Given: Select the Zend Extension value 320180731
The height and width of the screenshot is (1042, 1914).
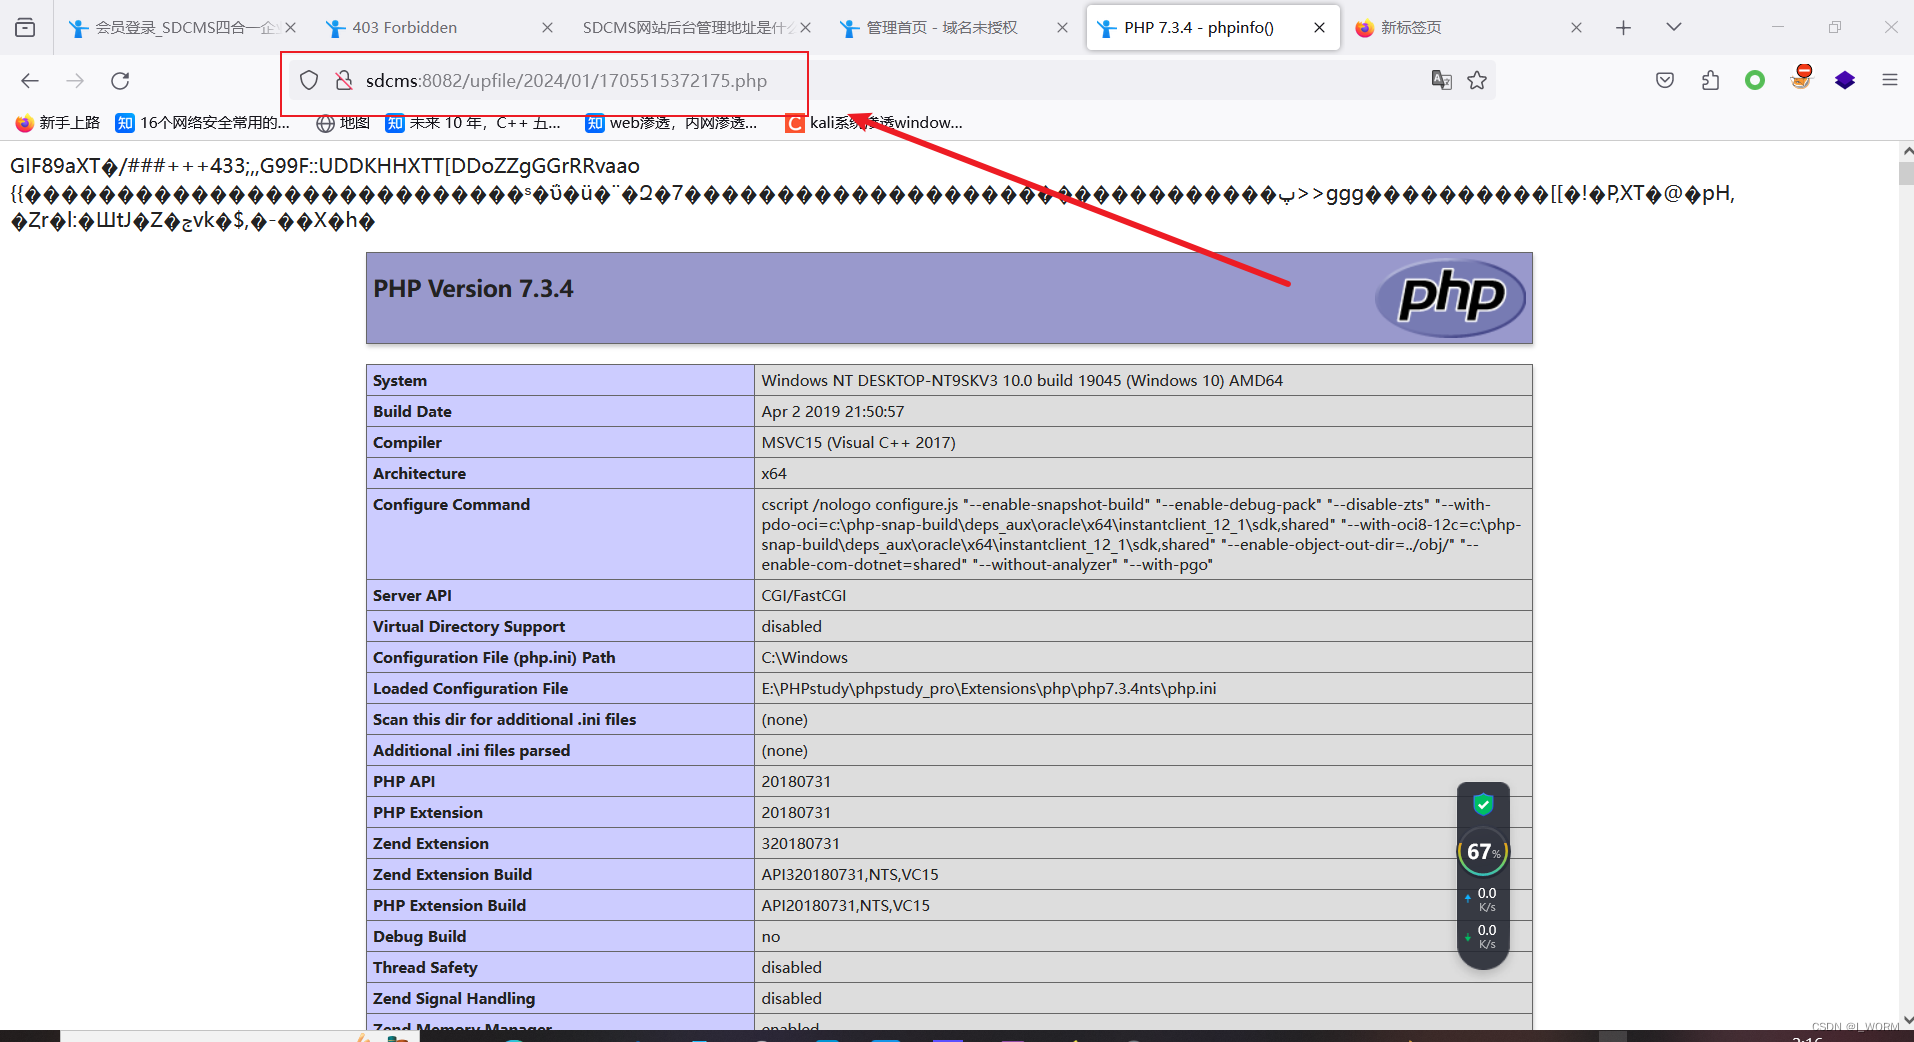Looking at the screenshot, I should click(801, 844).
